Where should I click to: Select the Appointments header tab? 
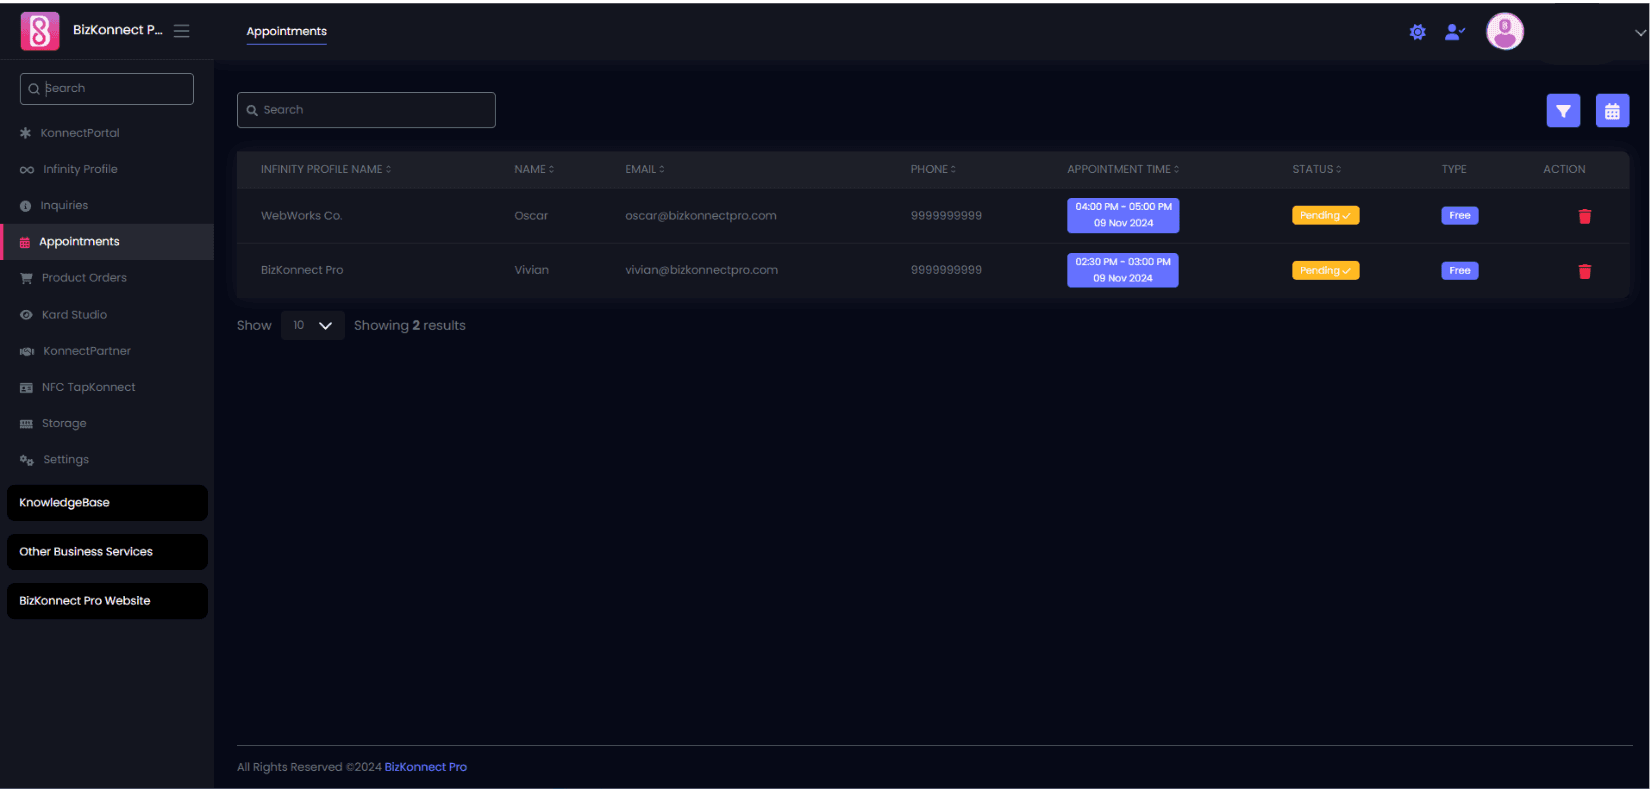click(286, 31)
